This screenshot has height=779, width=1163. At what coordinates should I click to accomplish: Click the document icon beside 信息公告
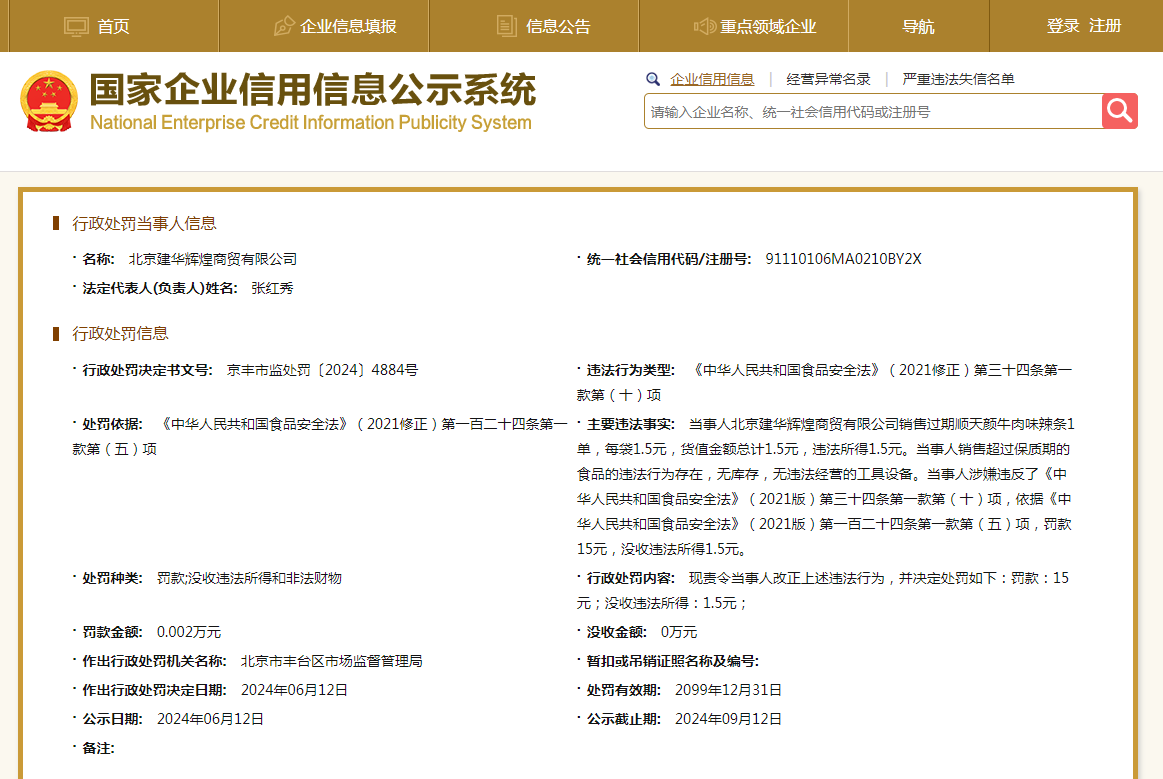pyautogui.click(x=507, y=27)
